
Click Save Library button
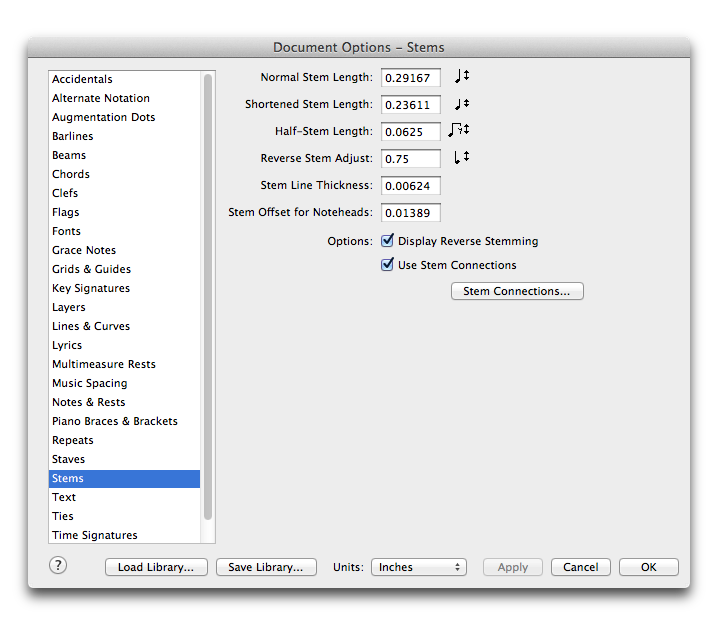pos(266,567)
